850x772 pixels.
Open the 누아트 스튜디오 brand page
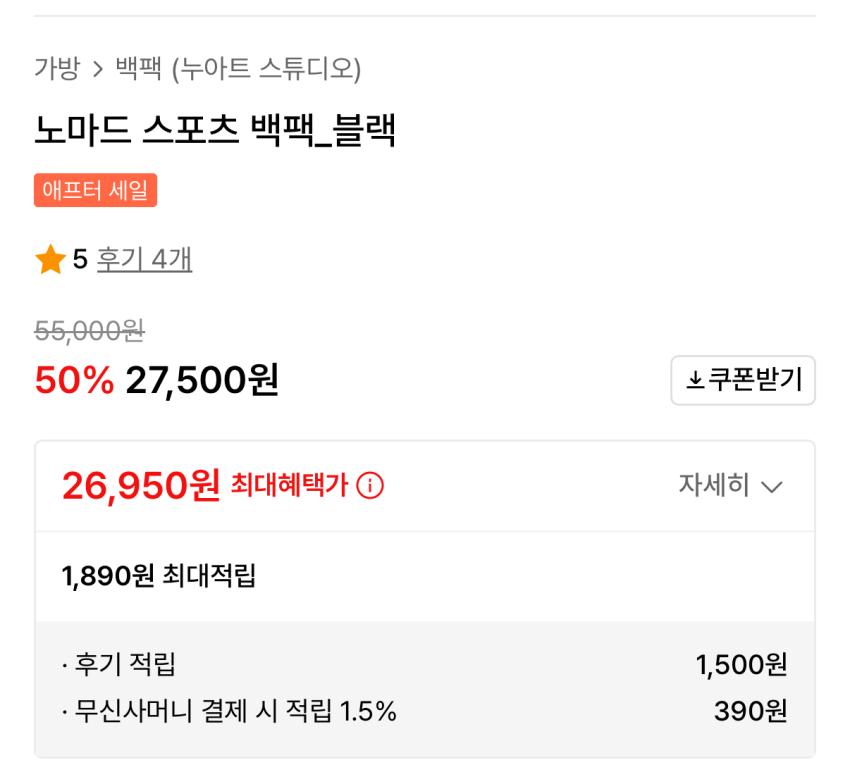pyautogui.click(x=266, y=69)
